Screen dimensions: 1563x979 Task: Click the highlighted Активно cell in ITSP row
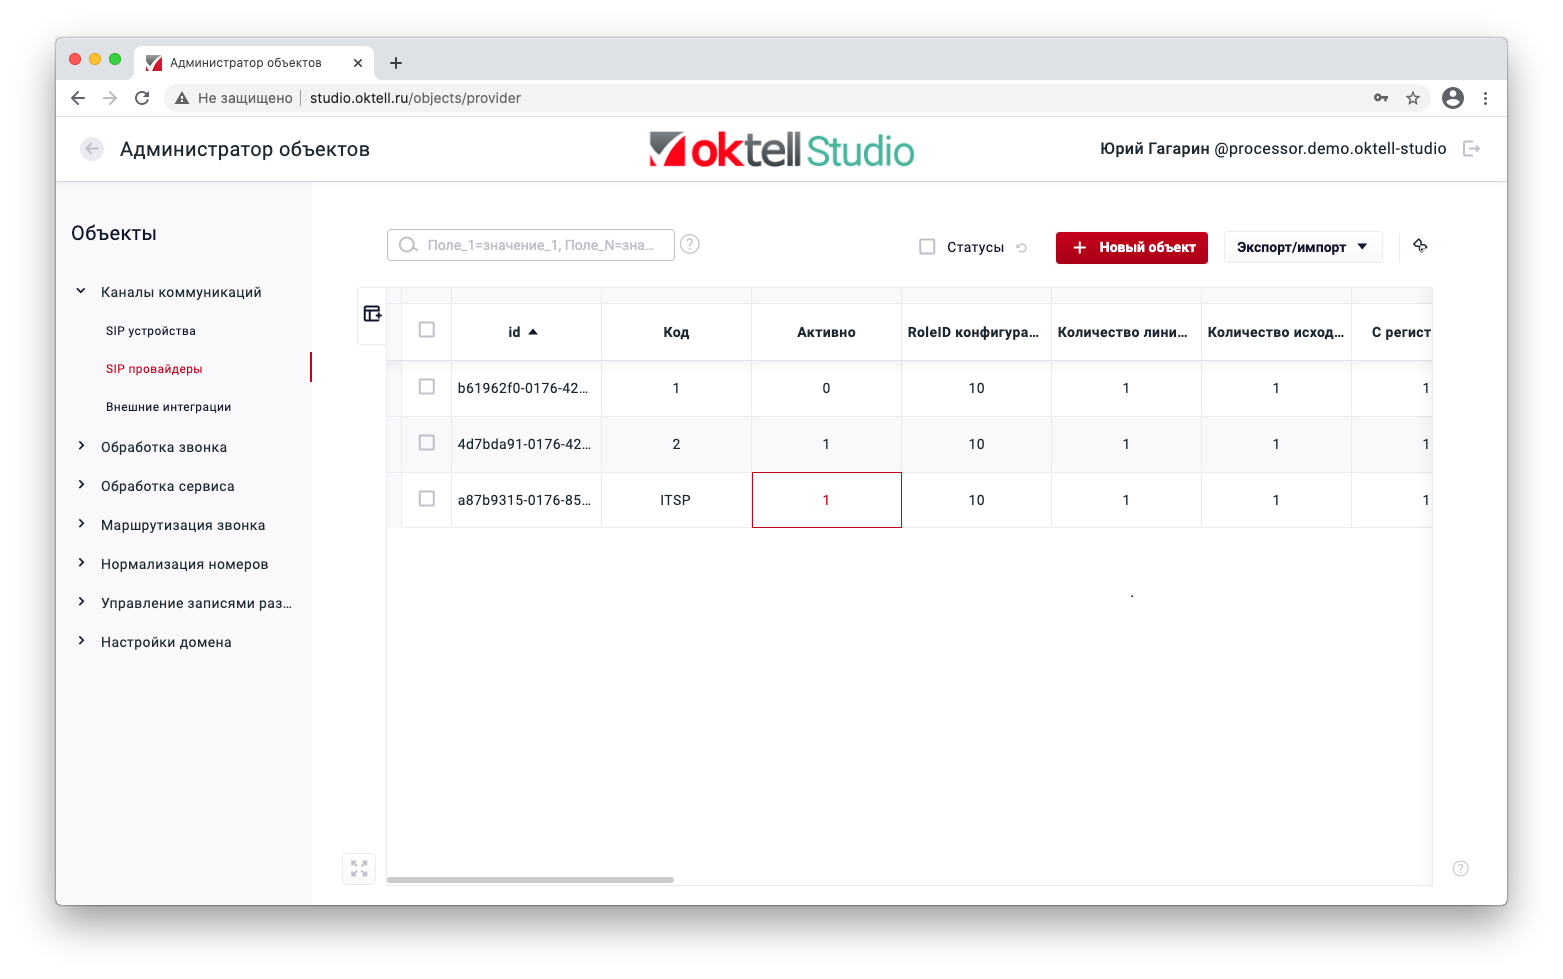tap(826, 500)
